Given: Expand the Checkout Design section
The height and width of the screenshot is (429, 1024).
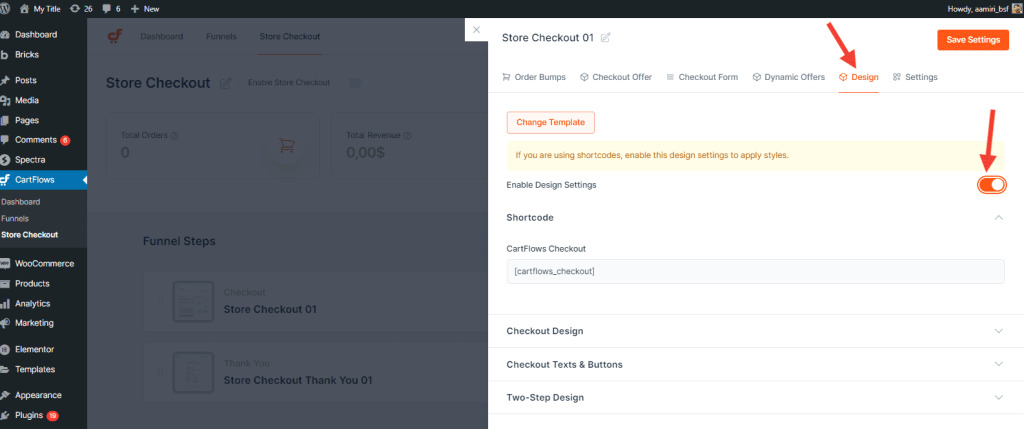Looking at the screenshot, I should pos(756,331).
